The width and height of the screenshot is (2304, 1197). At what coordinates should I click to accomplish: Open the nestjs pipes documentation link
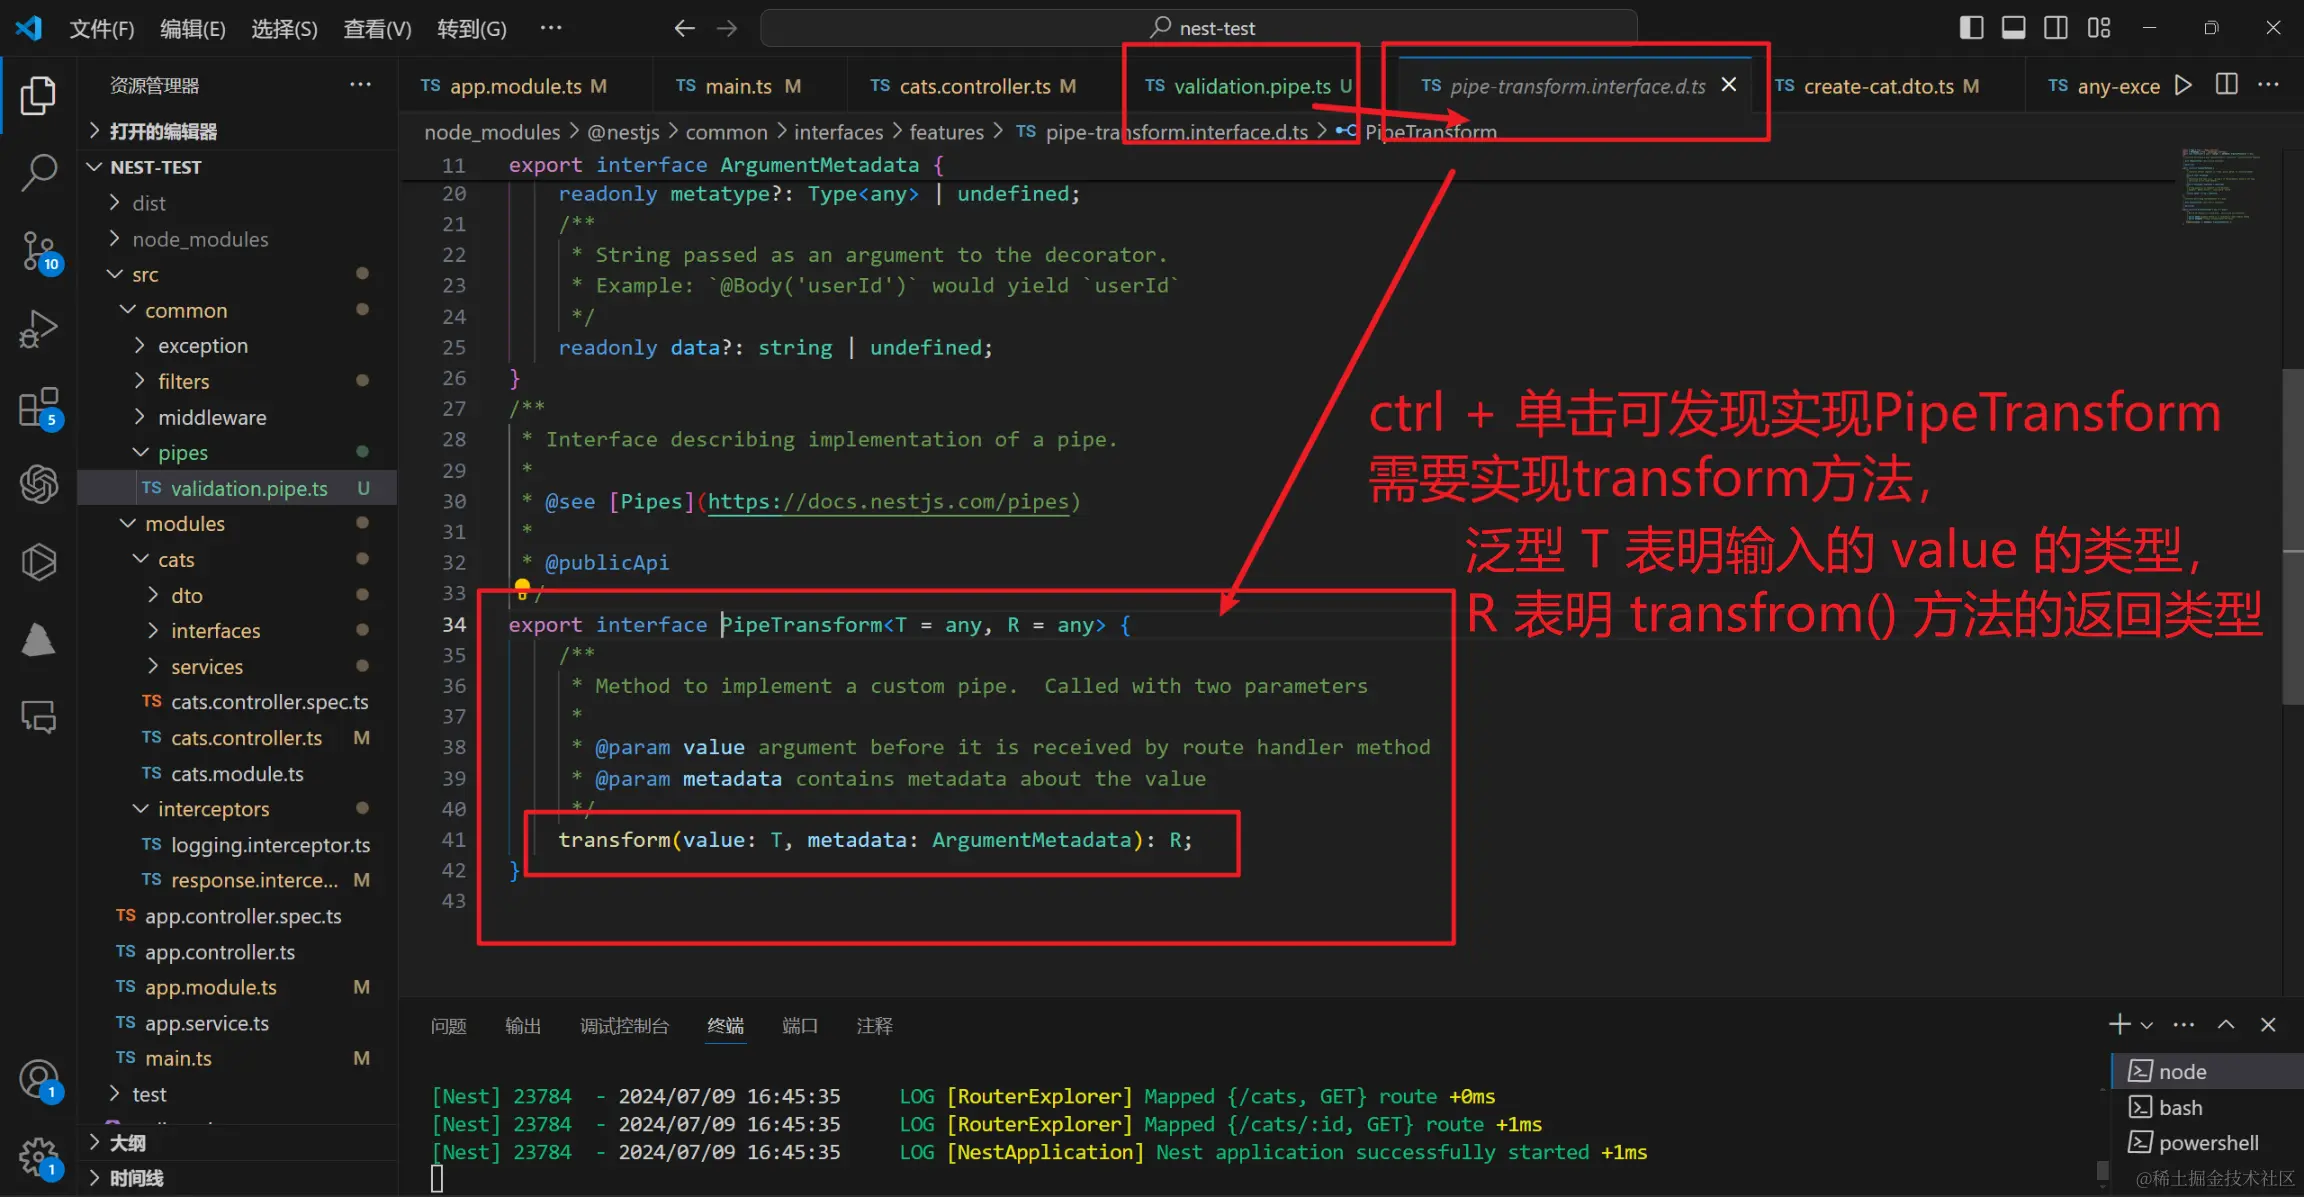890,501
